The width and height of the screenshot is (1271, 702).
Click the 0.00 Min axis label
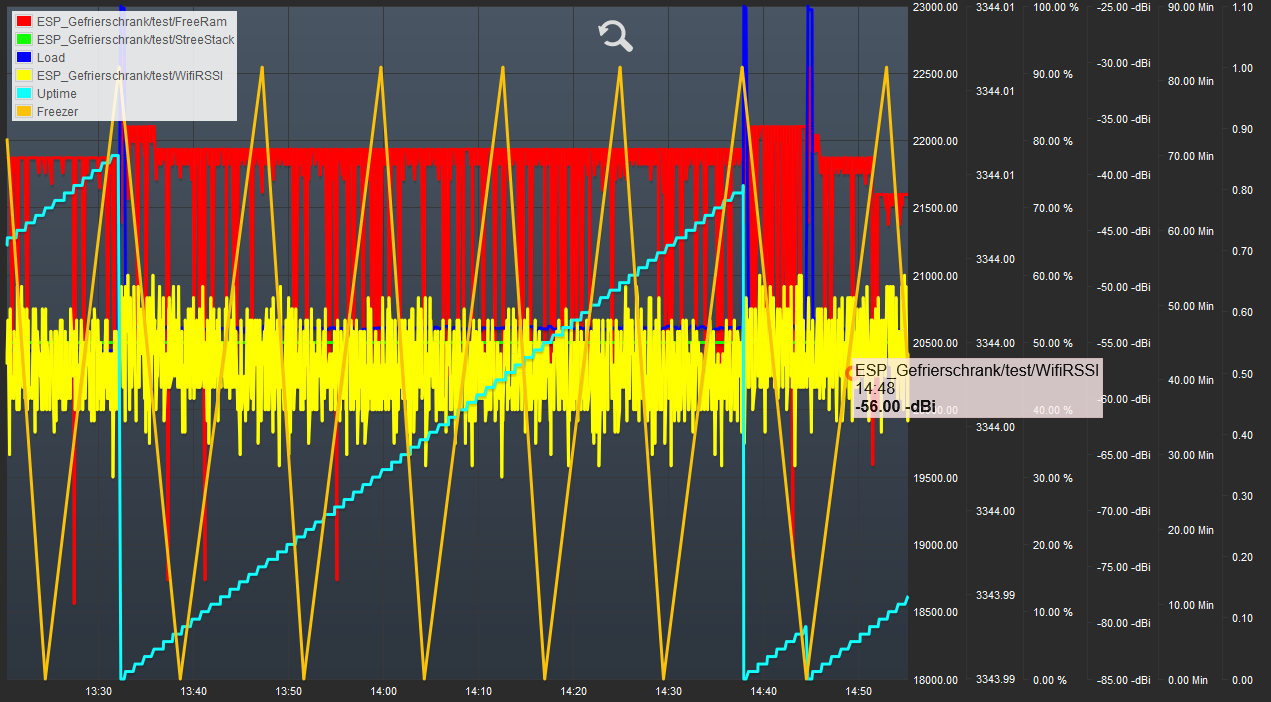[1187, 680]
